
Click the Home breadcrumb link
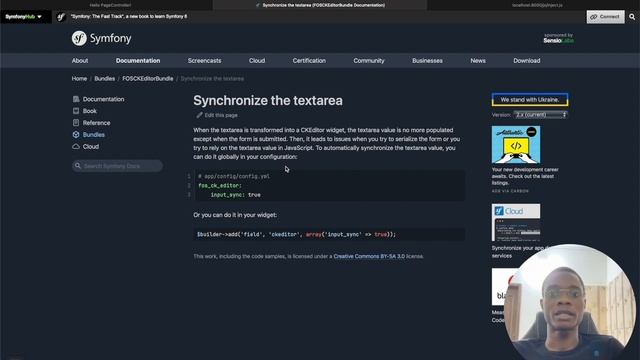click(x=79, y=79)
